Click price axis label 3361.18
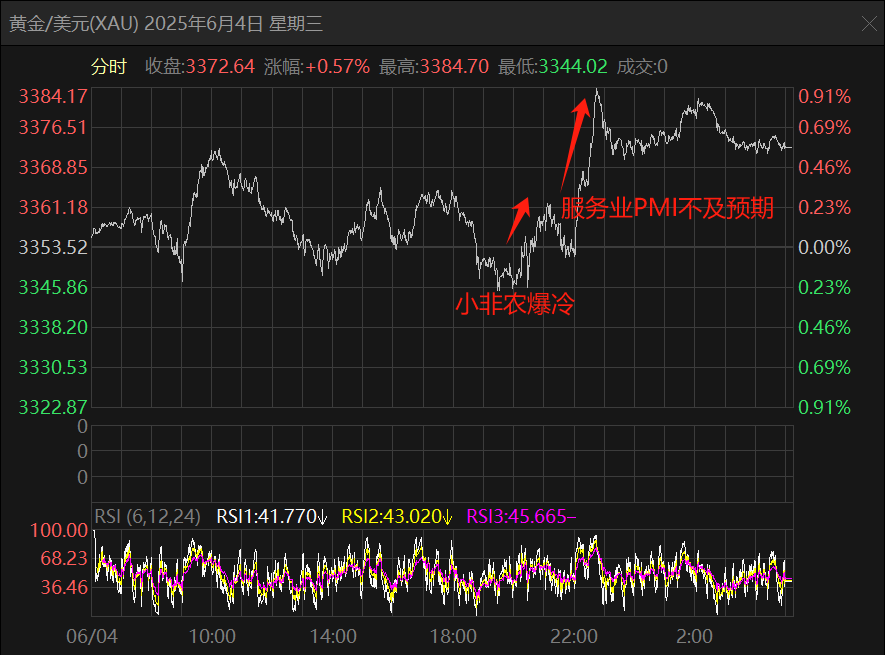This screenshot has width=885, height=655. point(53,208)
